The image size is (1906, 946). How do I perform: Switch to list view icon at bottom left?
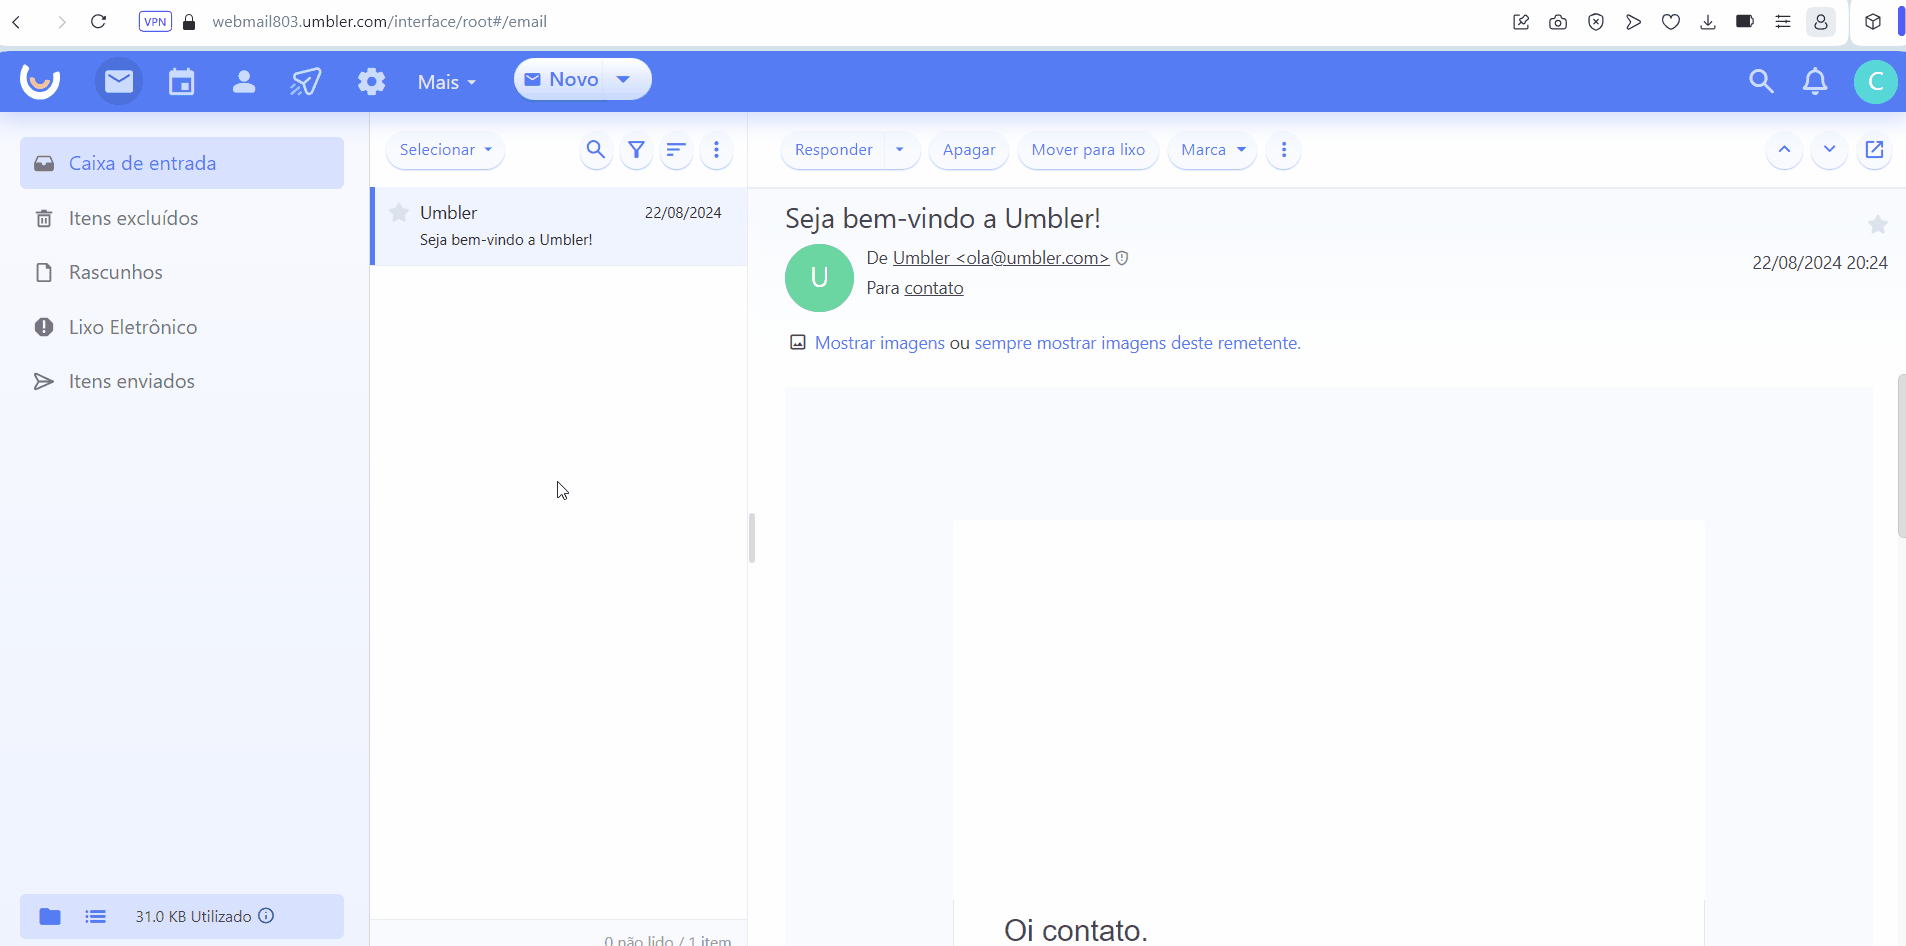(x=96, y=916)
